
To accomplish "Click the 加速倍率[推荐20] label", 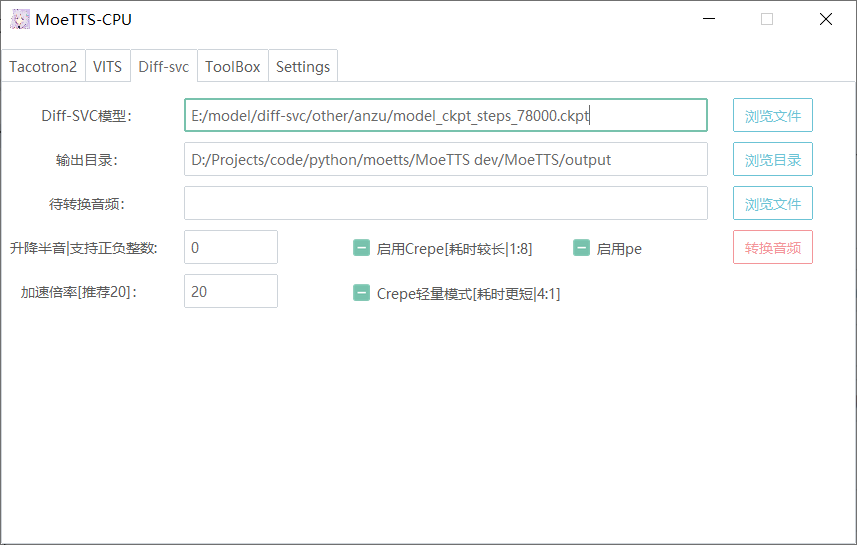I will pyautogui.click(x=79, y=292).
